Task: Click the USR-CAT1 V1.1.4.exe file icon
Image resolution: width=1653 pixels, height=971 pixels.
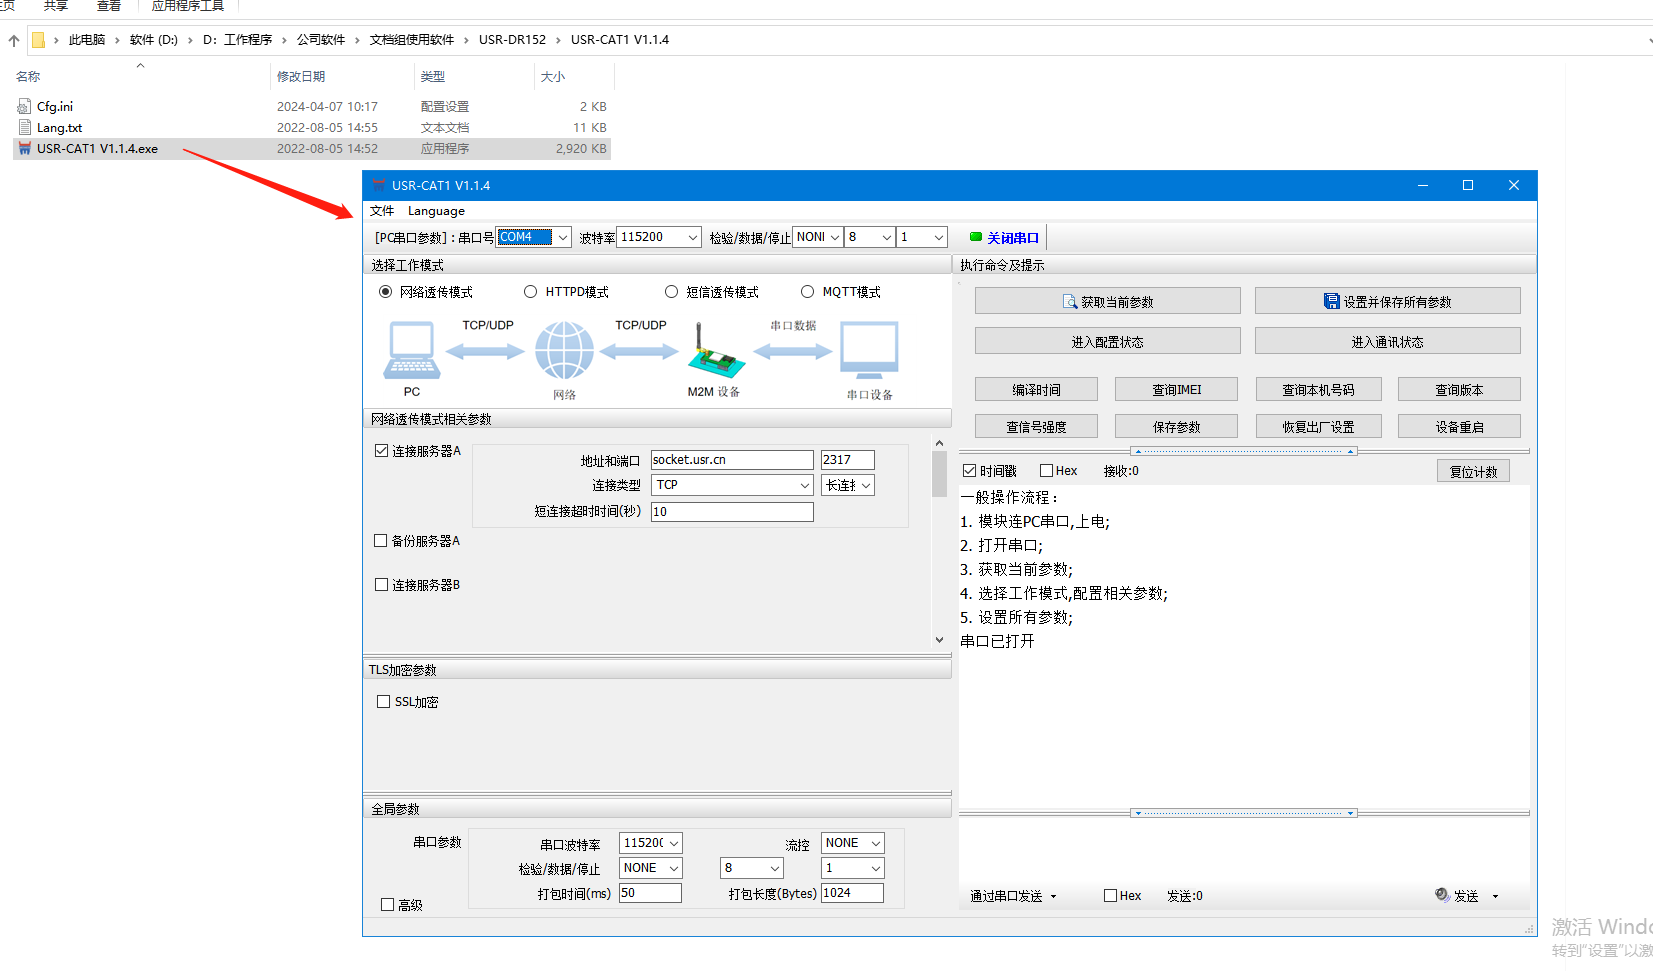Action: click(x=25, y=149)
